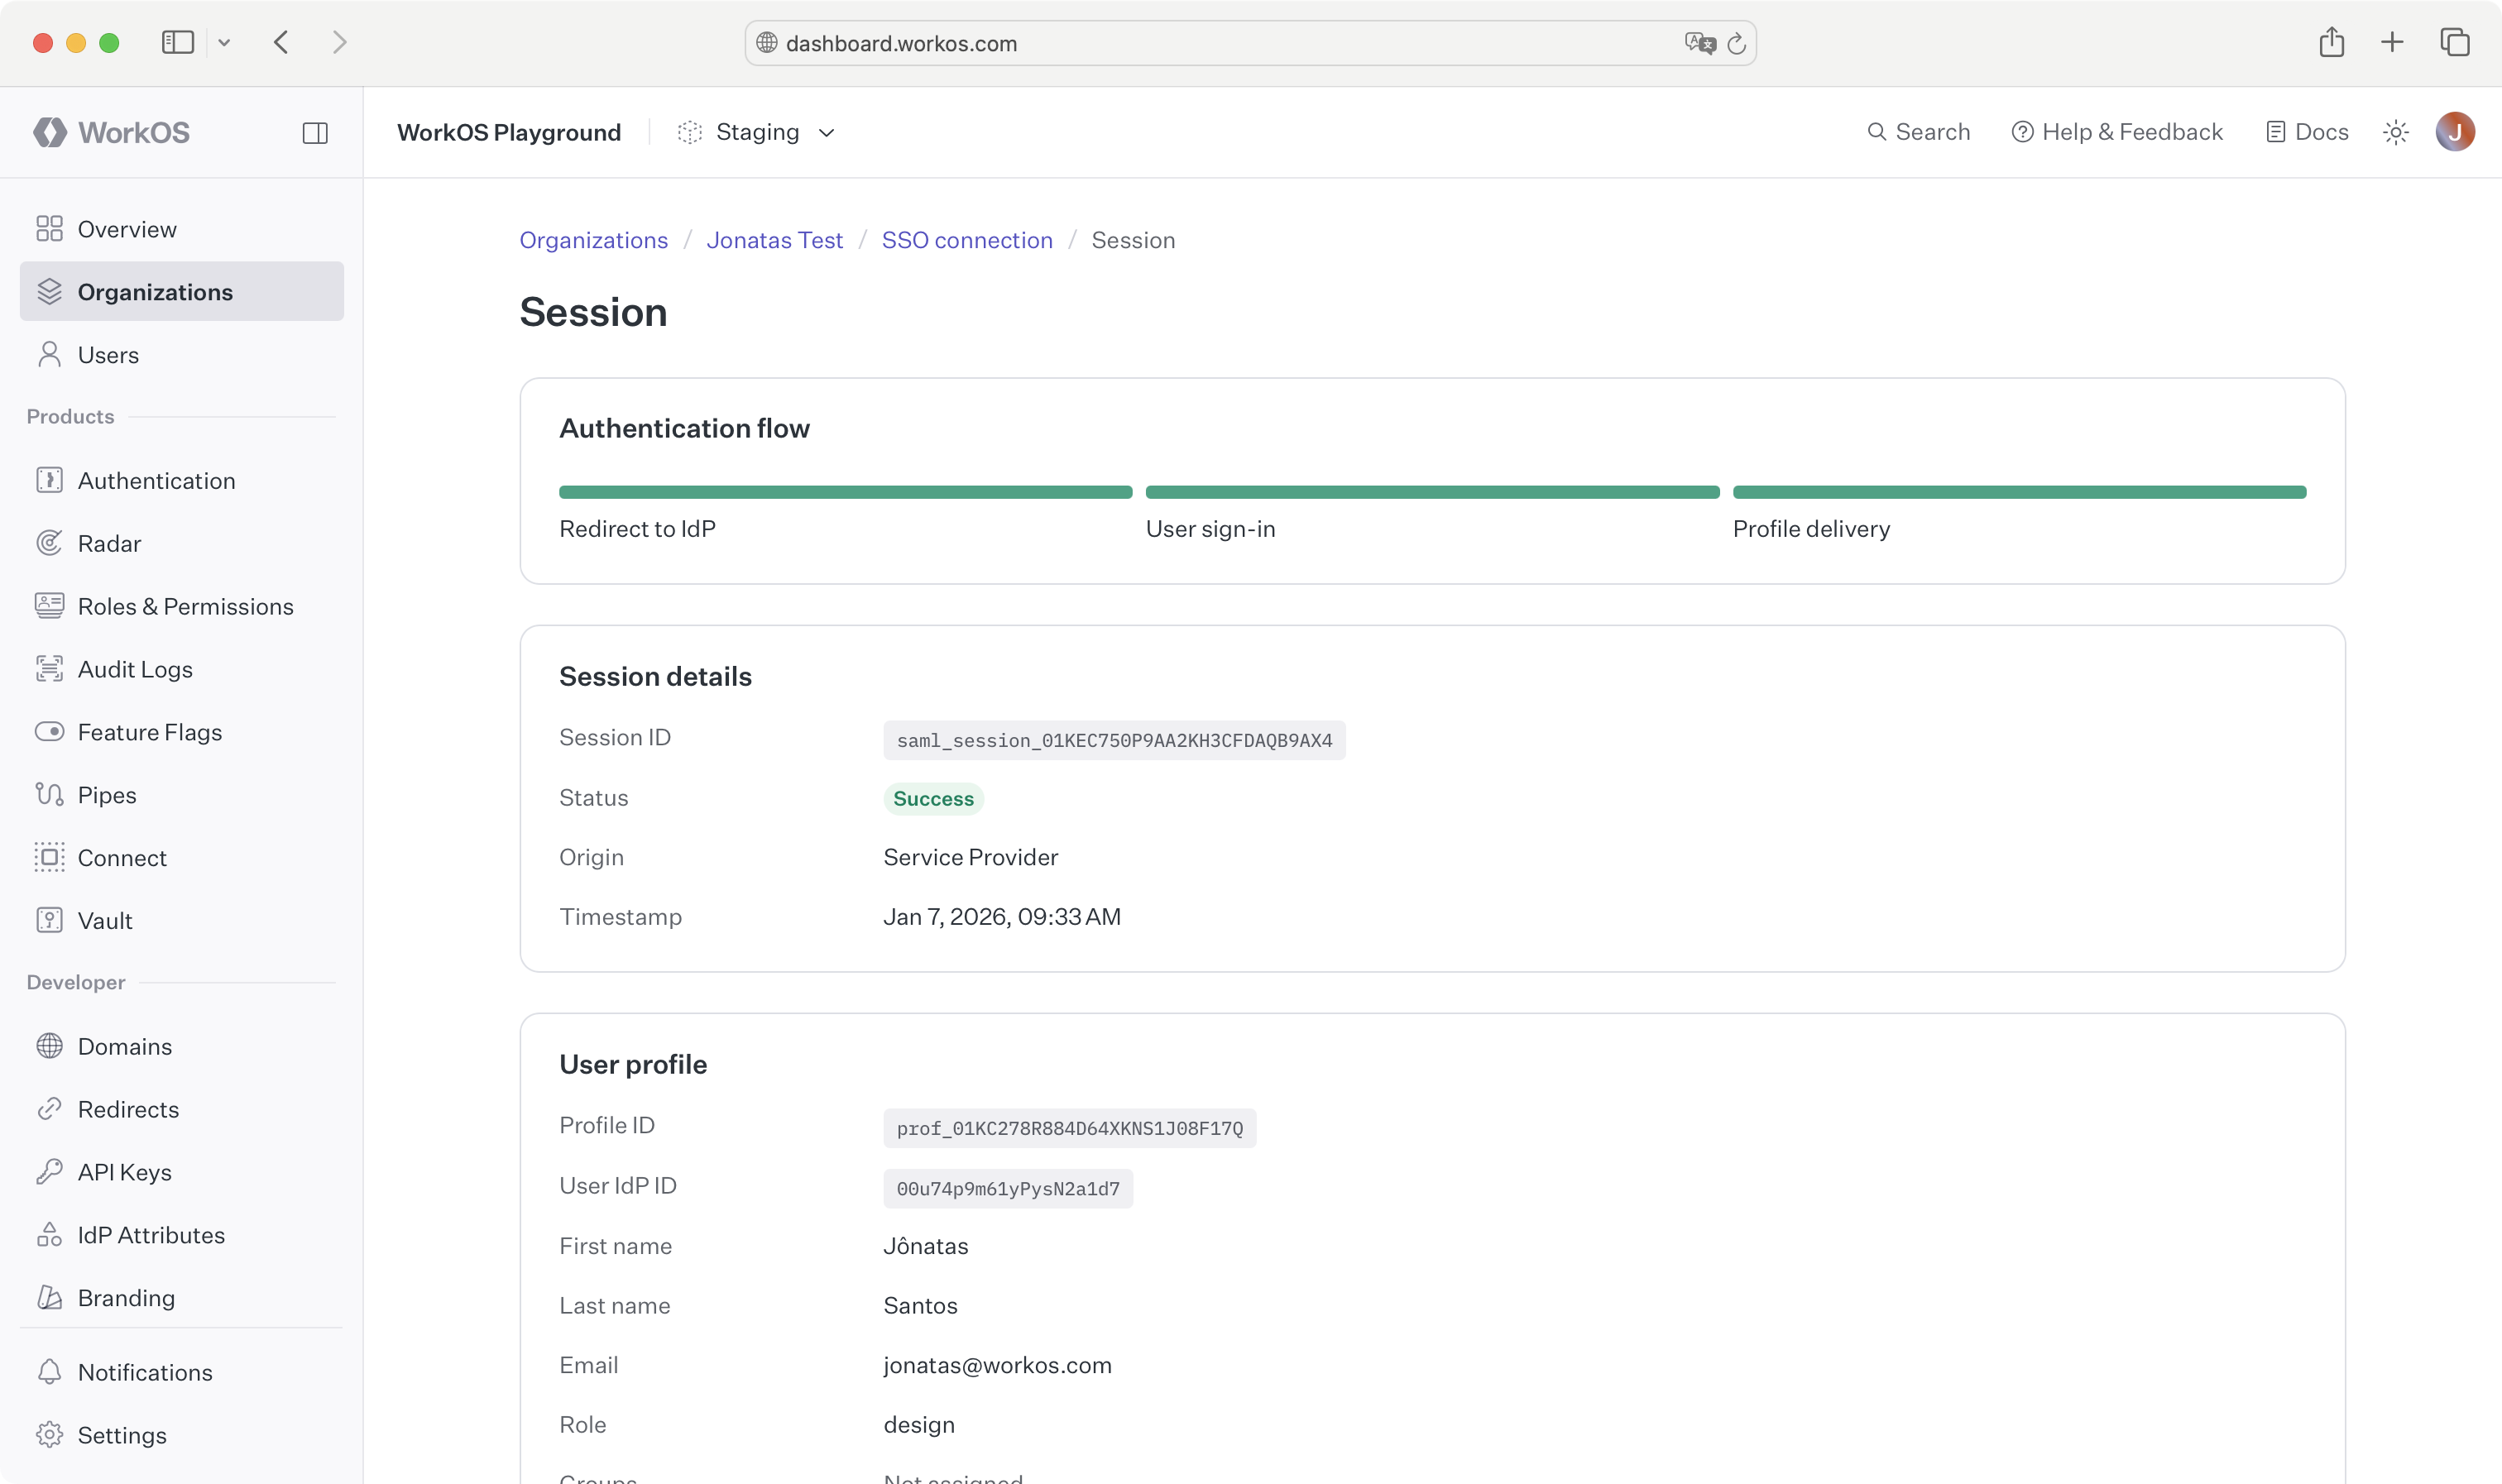Open the browser tab overview chevron

coord(224,42)
